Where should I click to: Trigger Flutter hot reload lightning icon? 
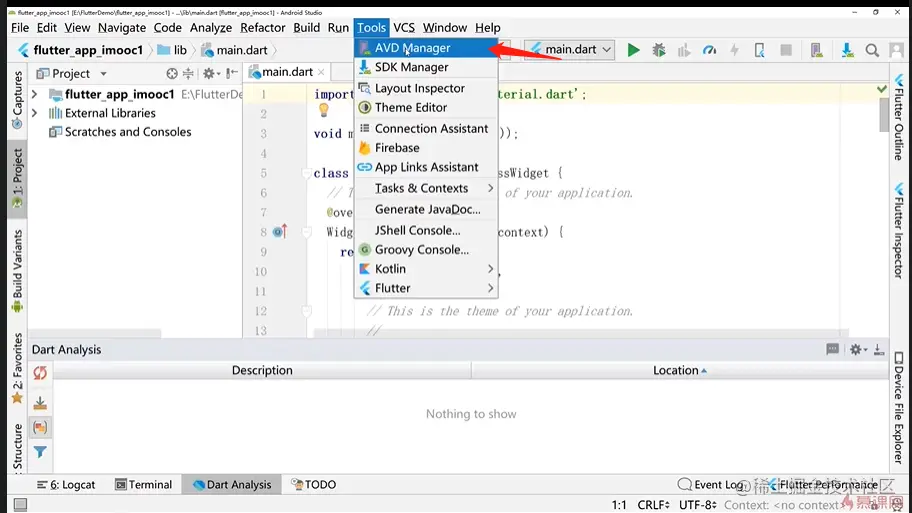(735, 50)
